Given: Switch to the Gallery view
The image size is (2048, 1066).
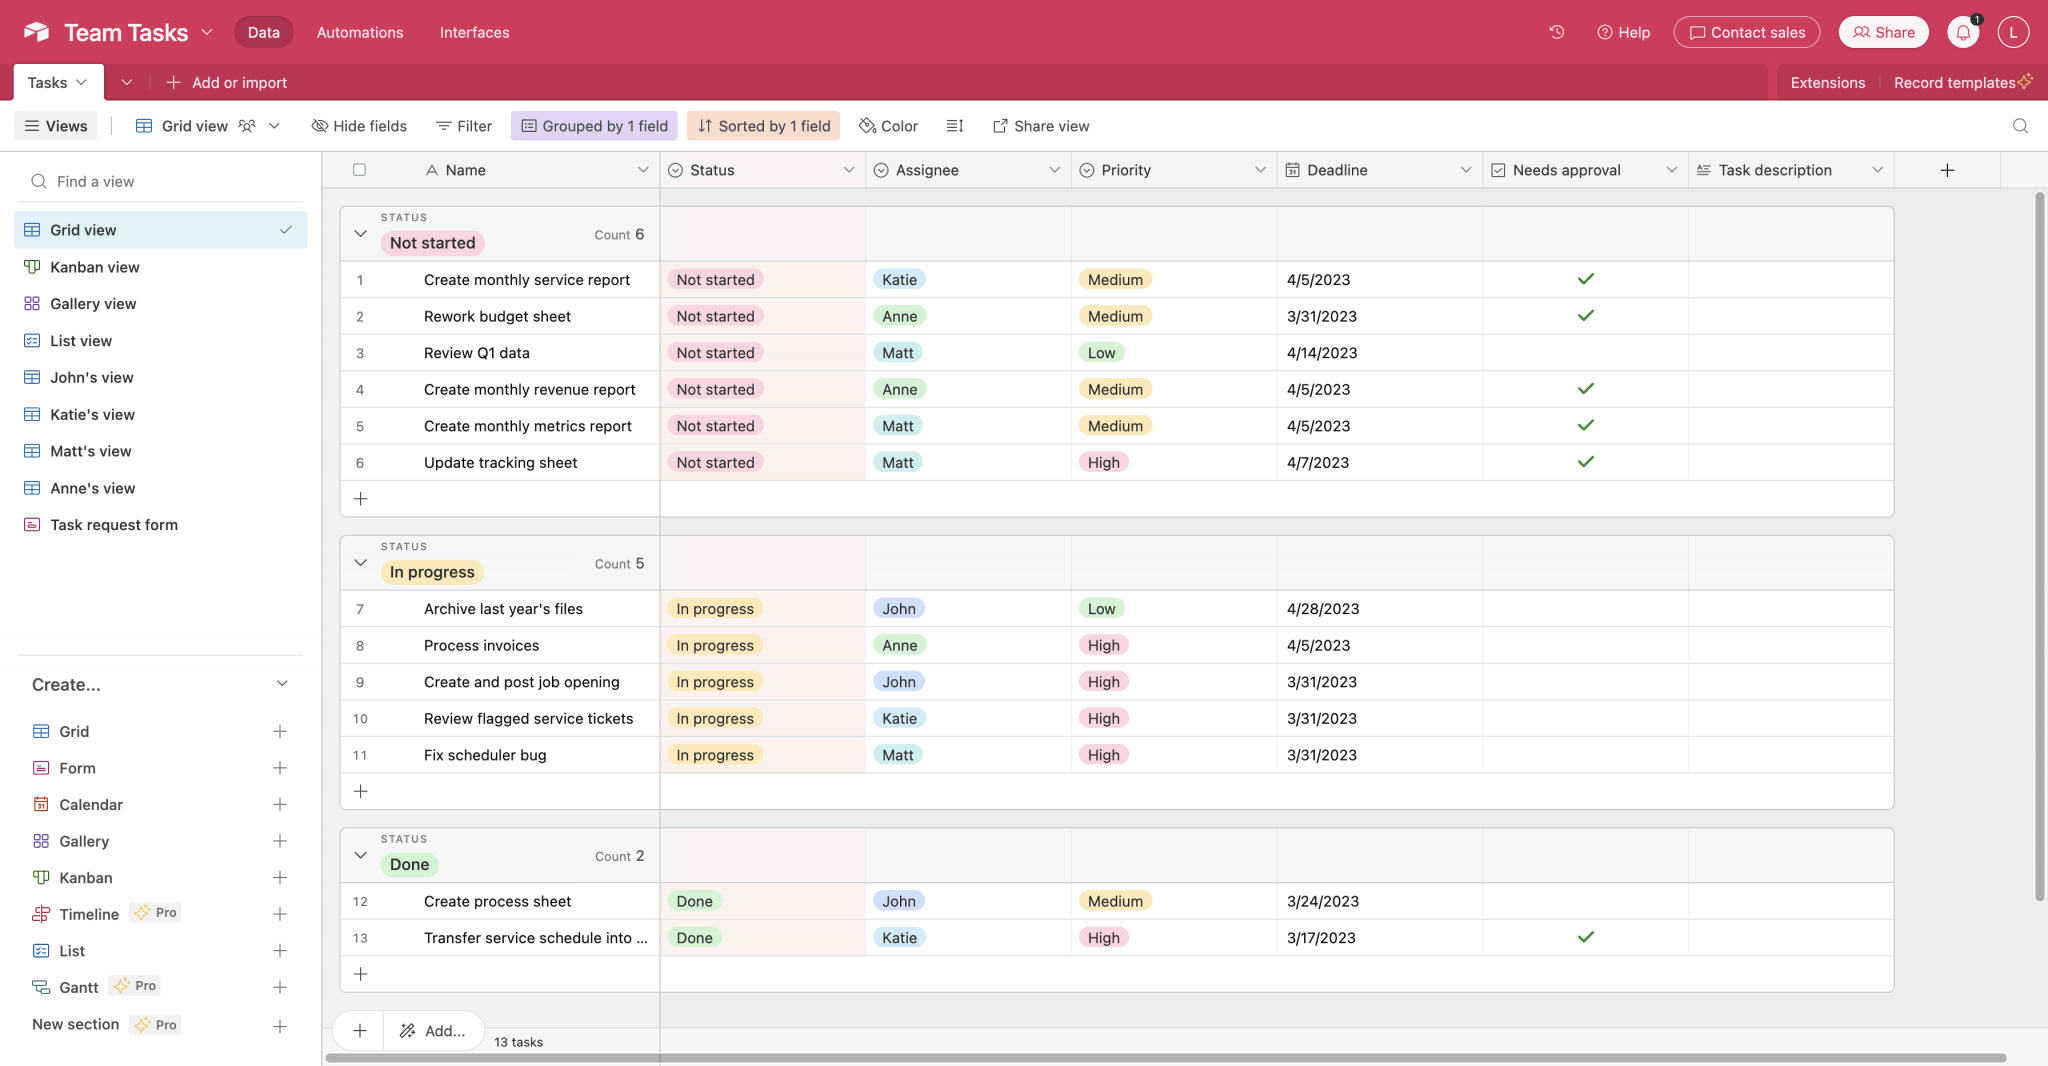Looking at the screenshot, I should coord(94,304).
